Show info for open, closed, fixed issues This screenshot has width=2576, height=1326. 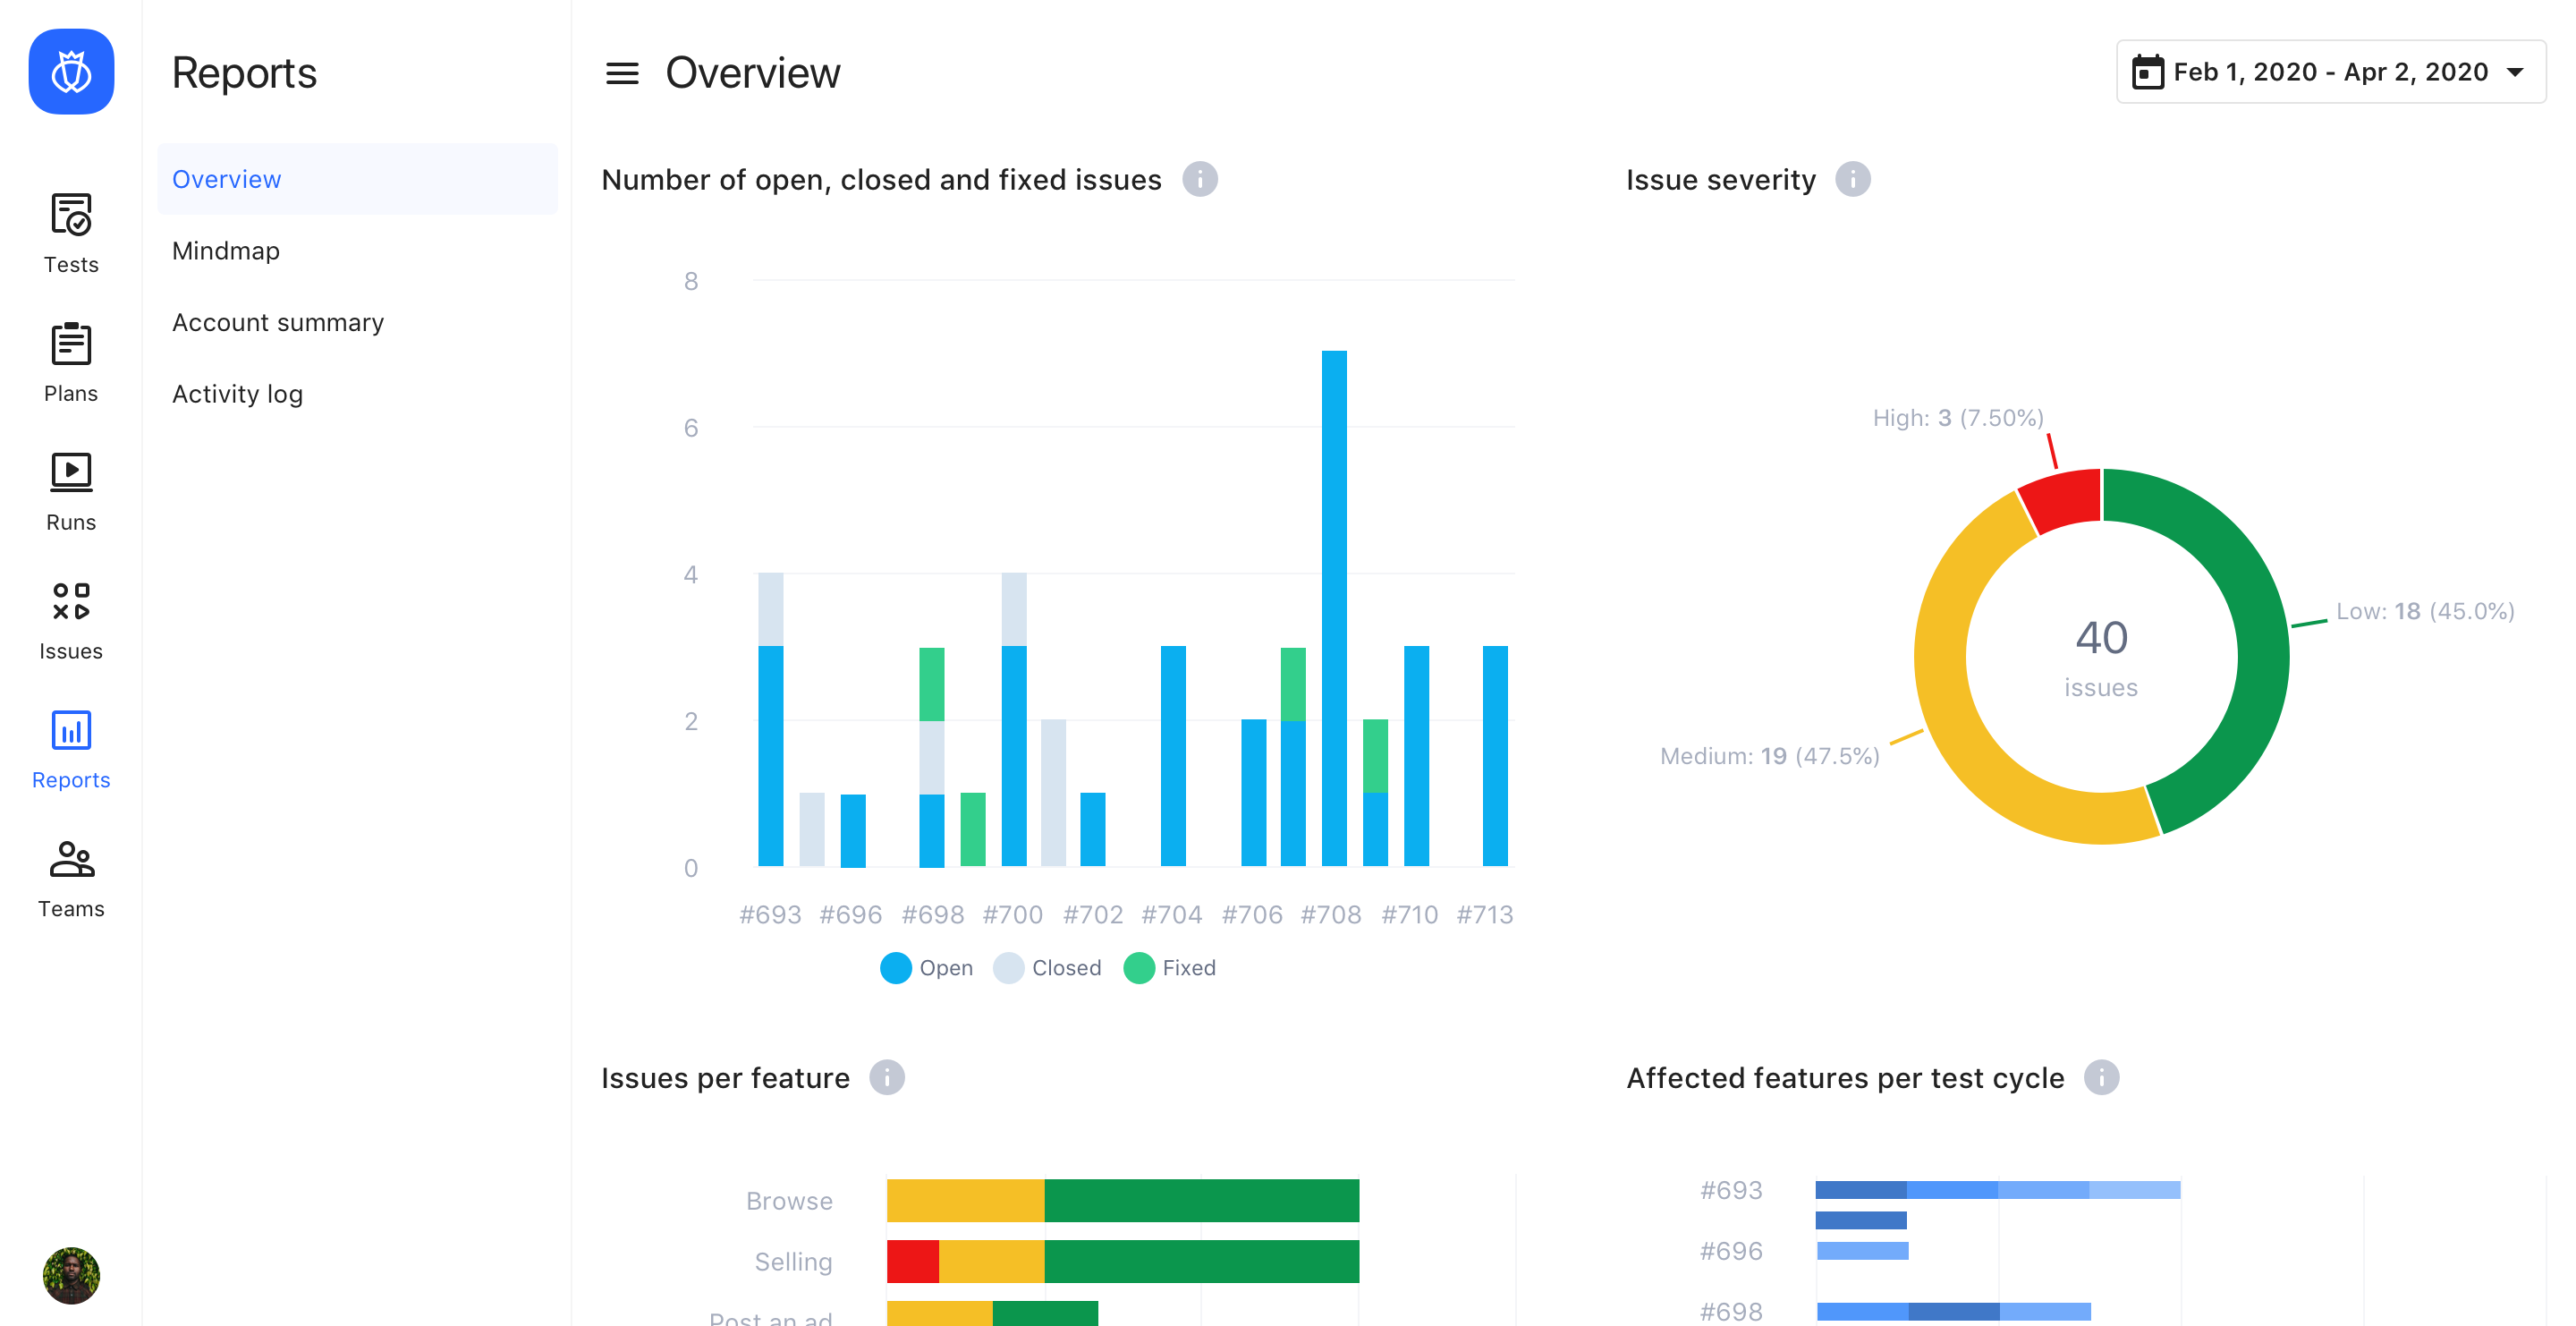point(1200,180)
